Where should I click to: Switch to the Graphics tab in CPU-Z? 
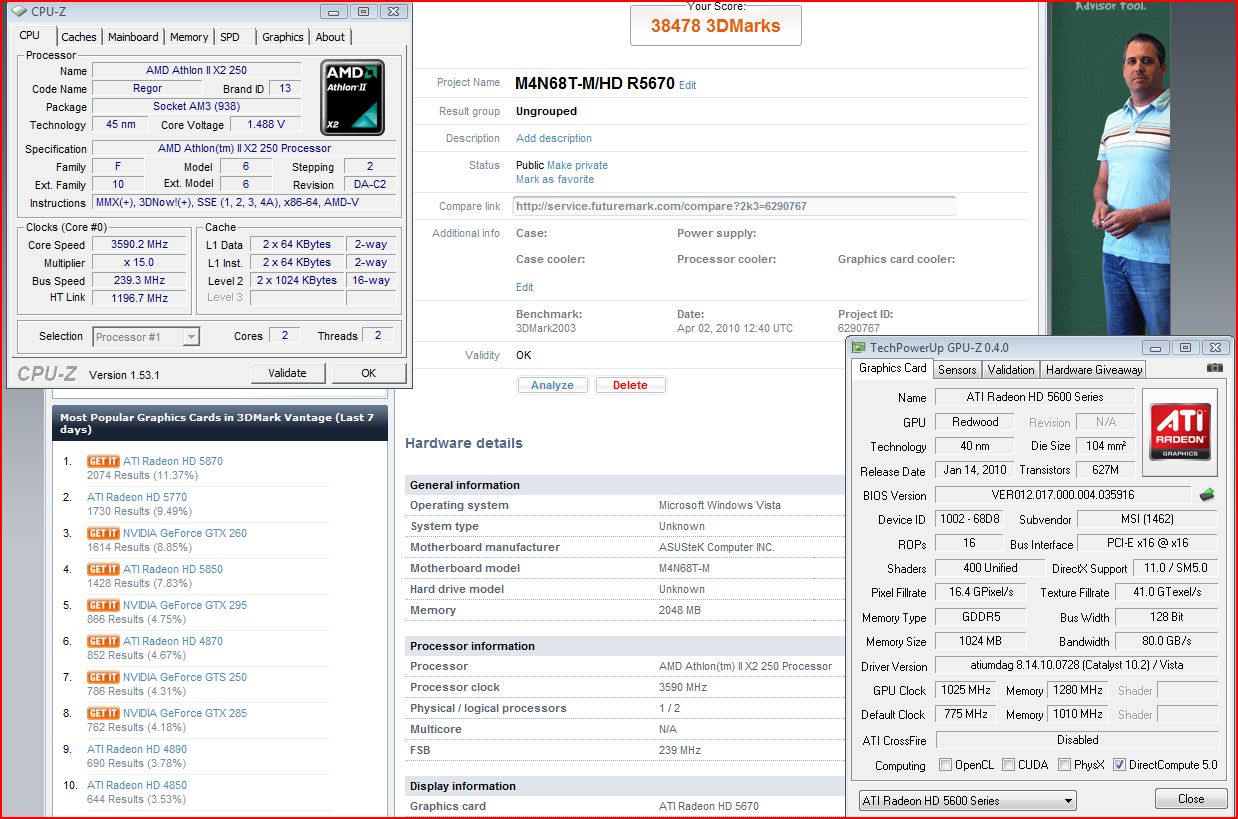[x=283, y=37]
